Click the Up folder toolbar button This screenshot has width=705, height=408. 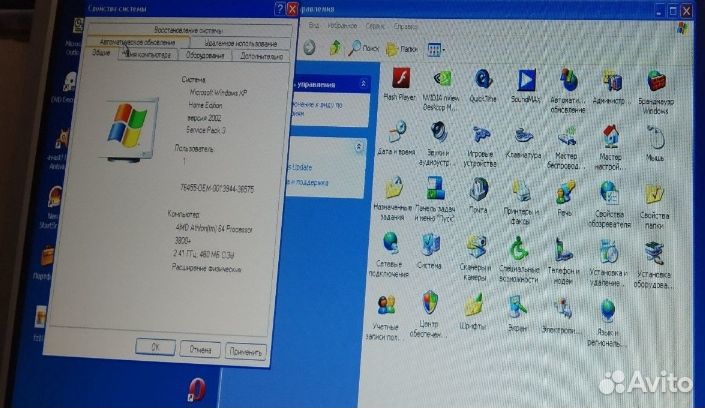tap(335, 47)
